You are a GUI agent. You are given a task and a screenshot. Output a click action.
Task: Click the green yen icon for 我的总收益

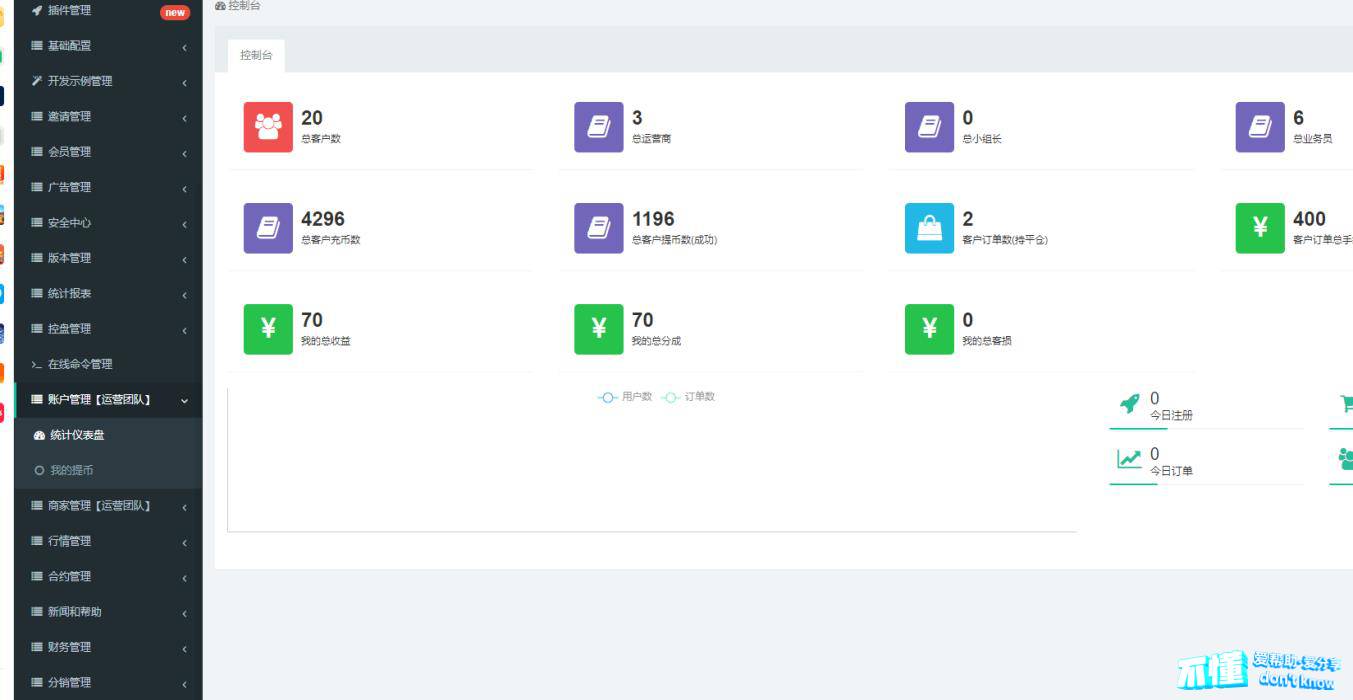[x=268, y=329]
